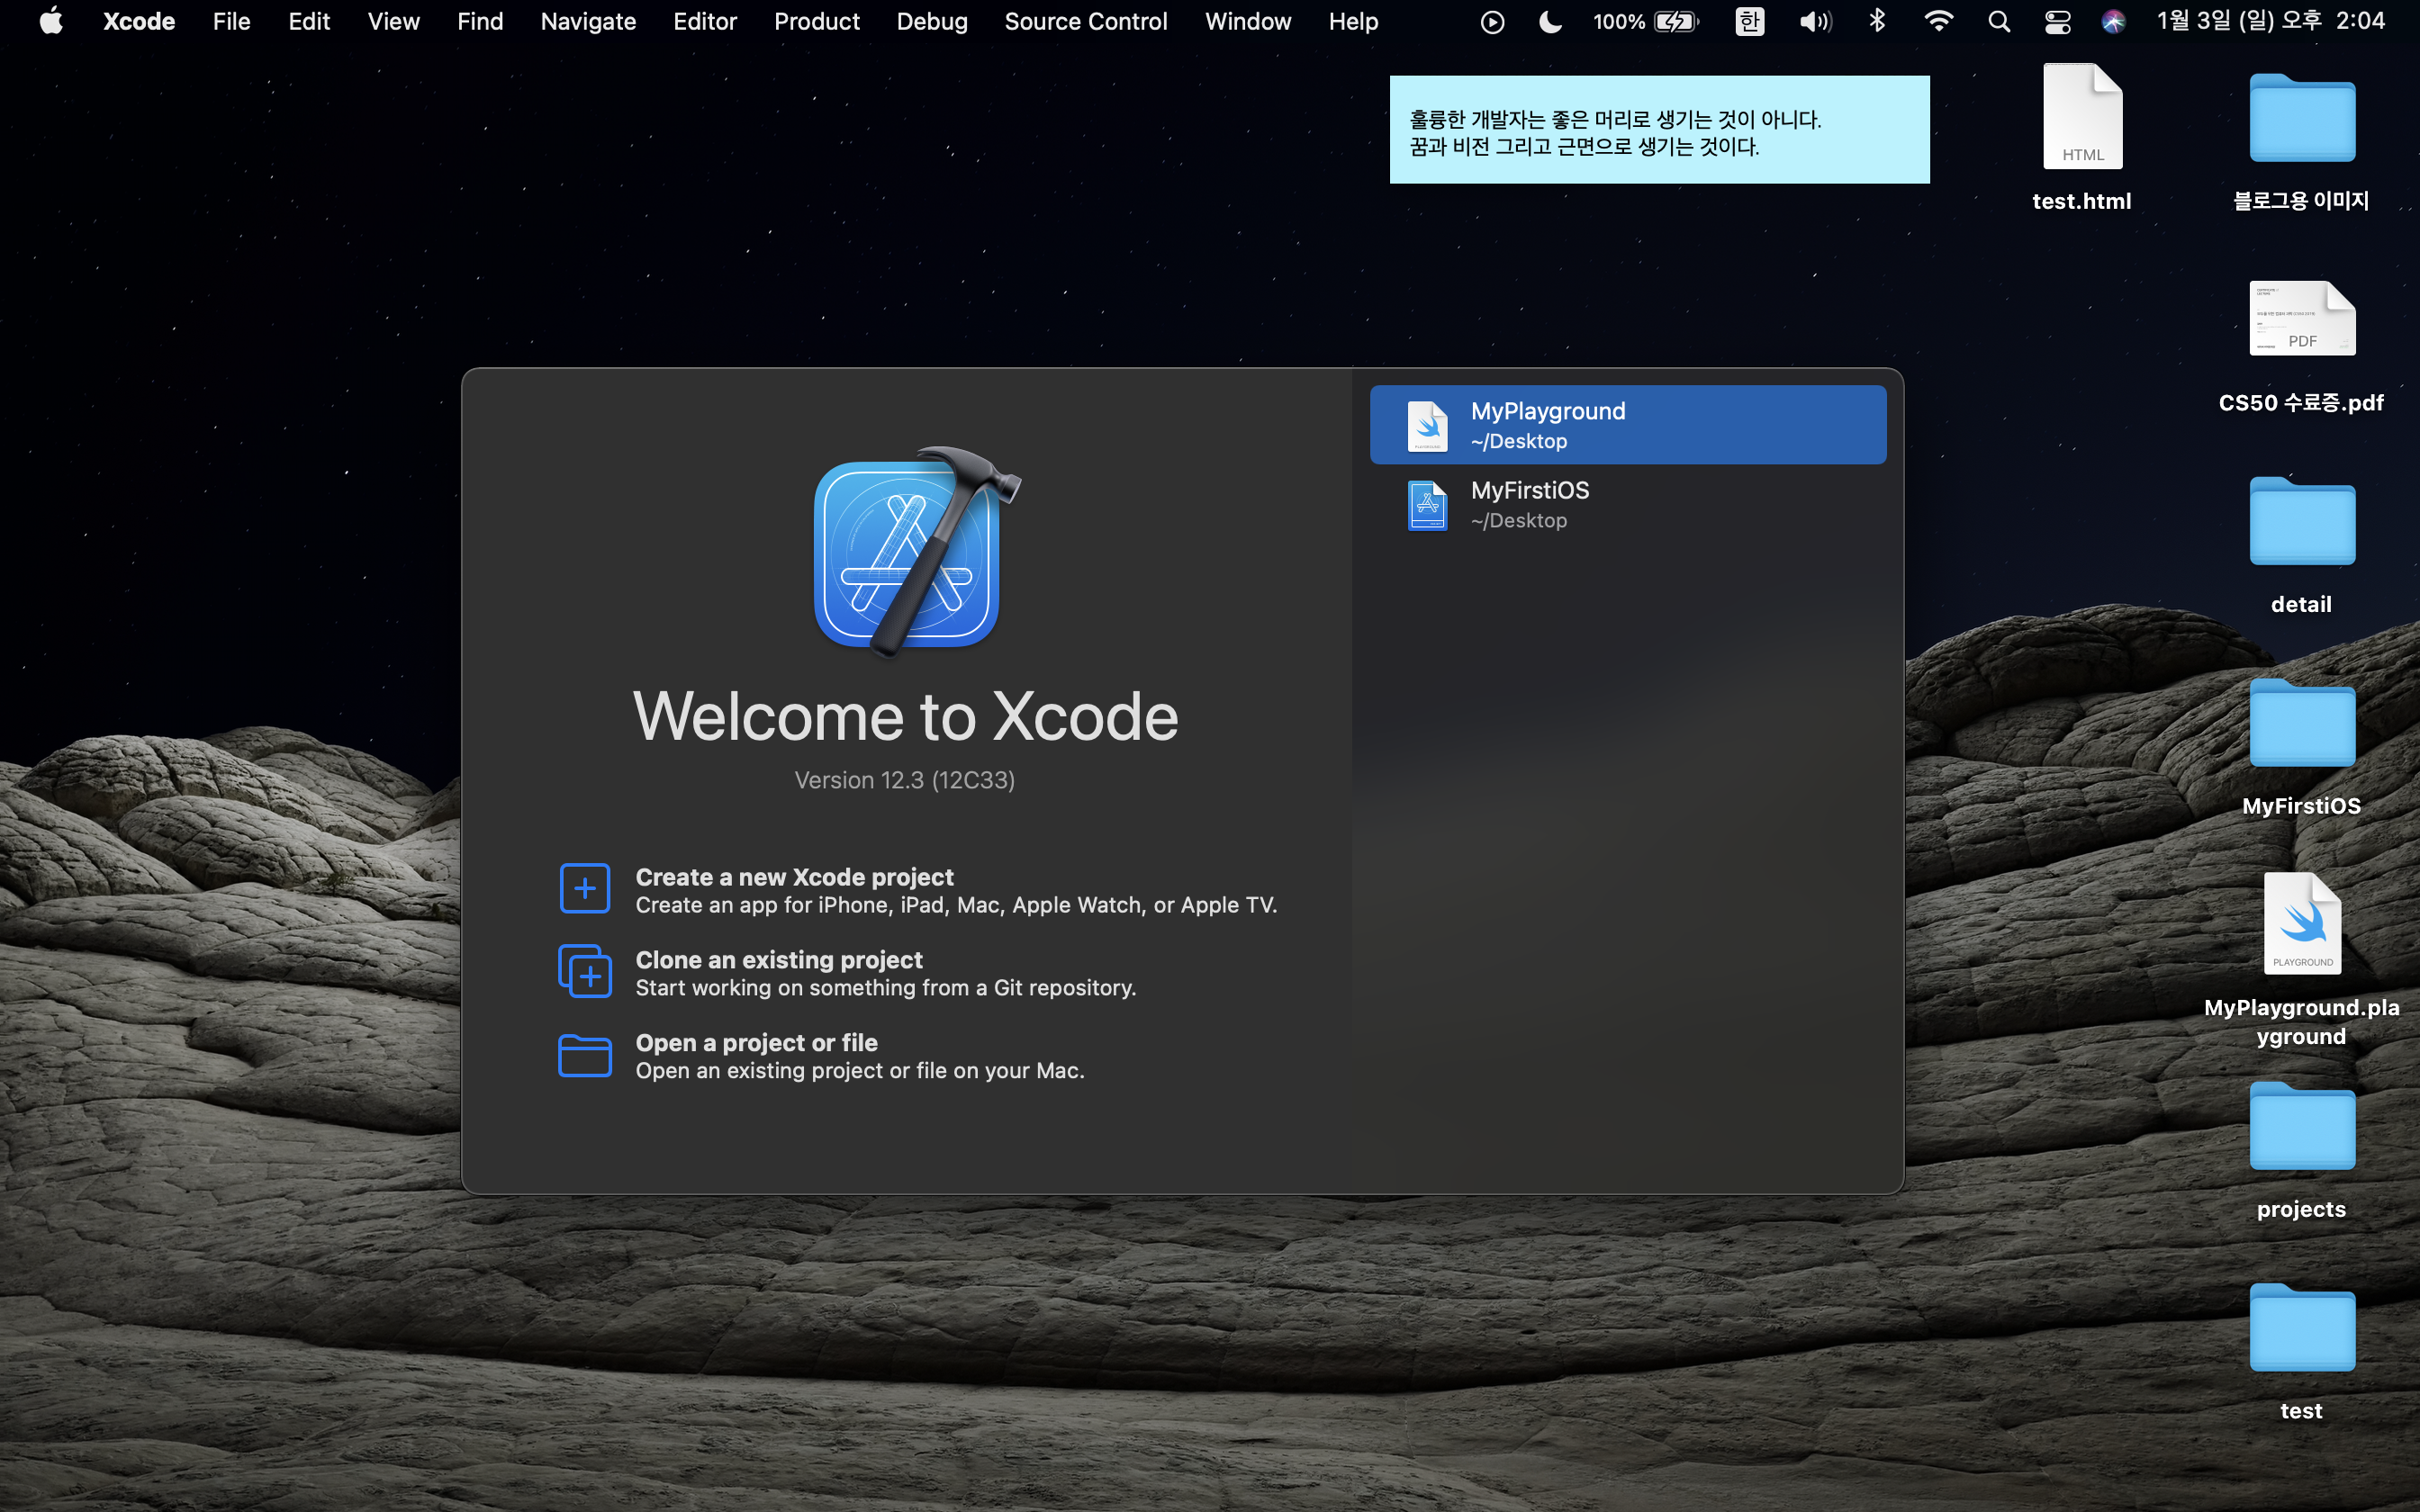Open the volume control in the menu bar
This screenshot has width=2420, height=1512.
1815,21
